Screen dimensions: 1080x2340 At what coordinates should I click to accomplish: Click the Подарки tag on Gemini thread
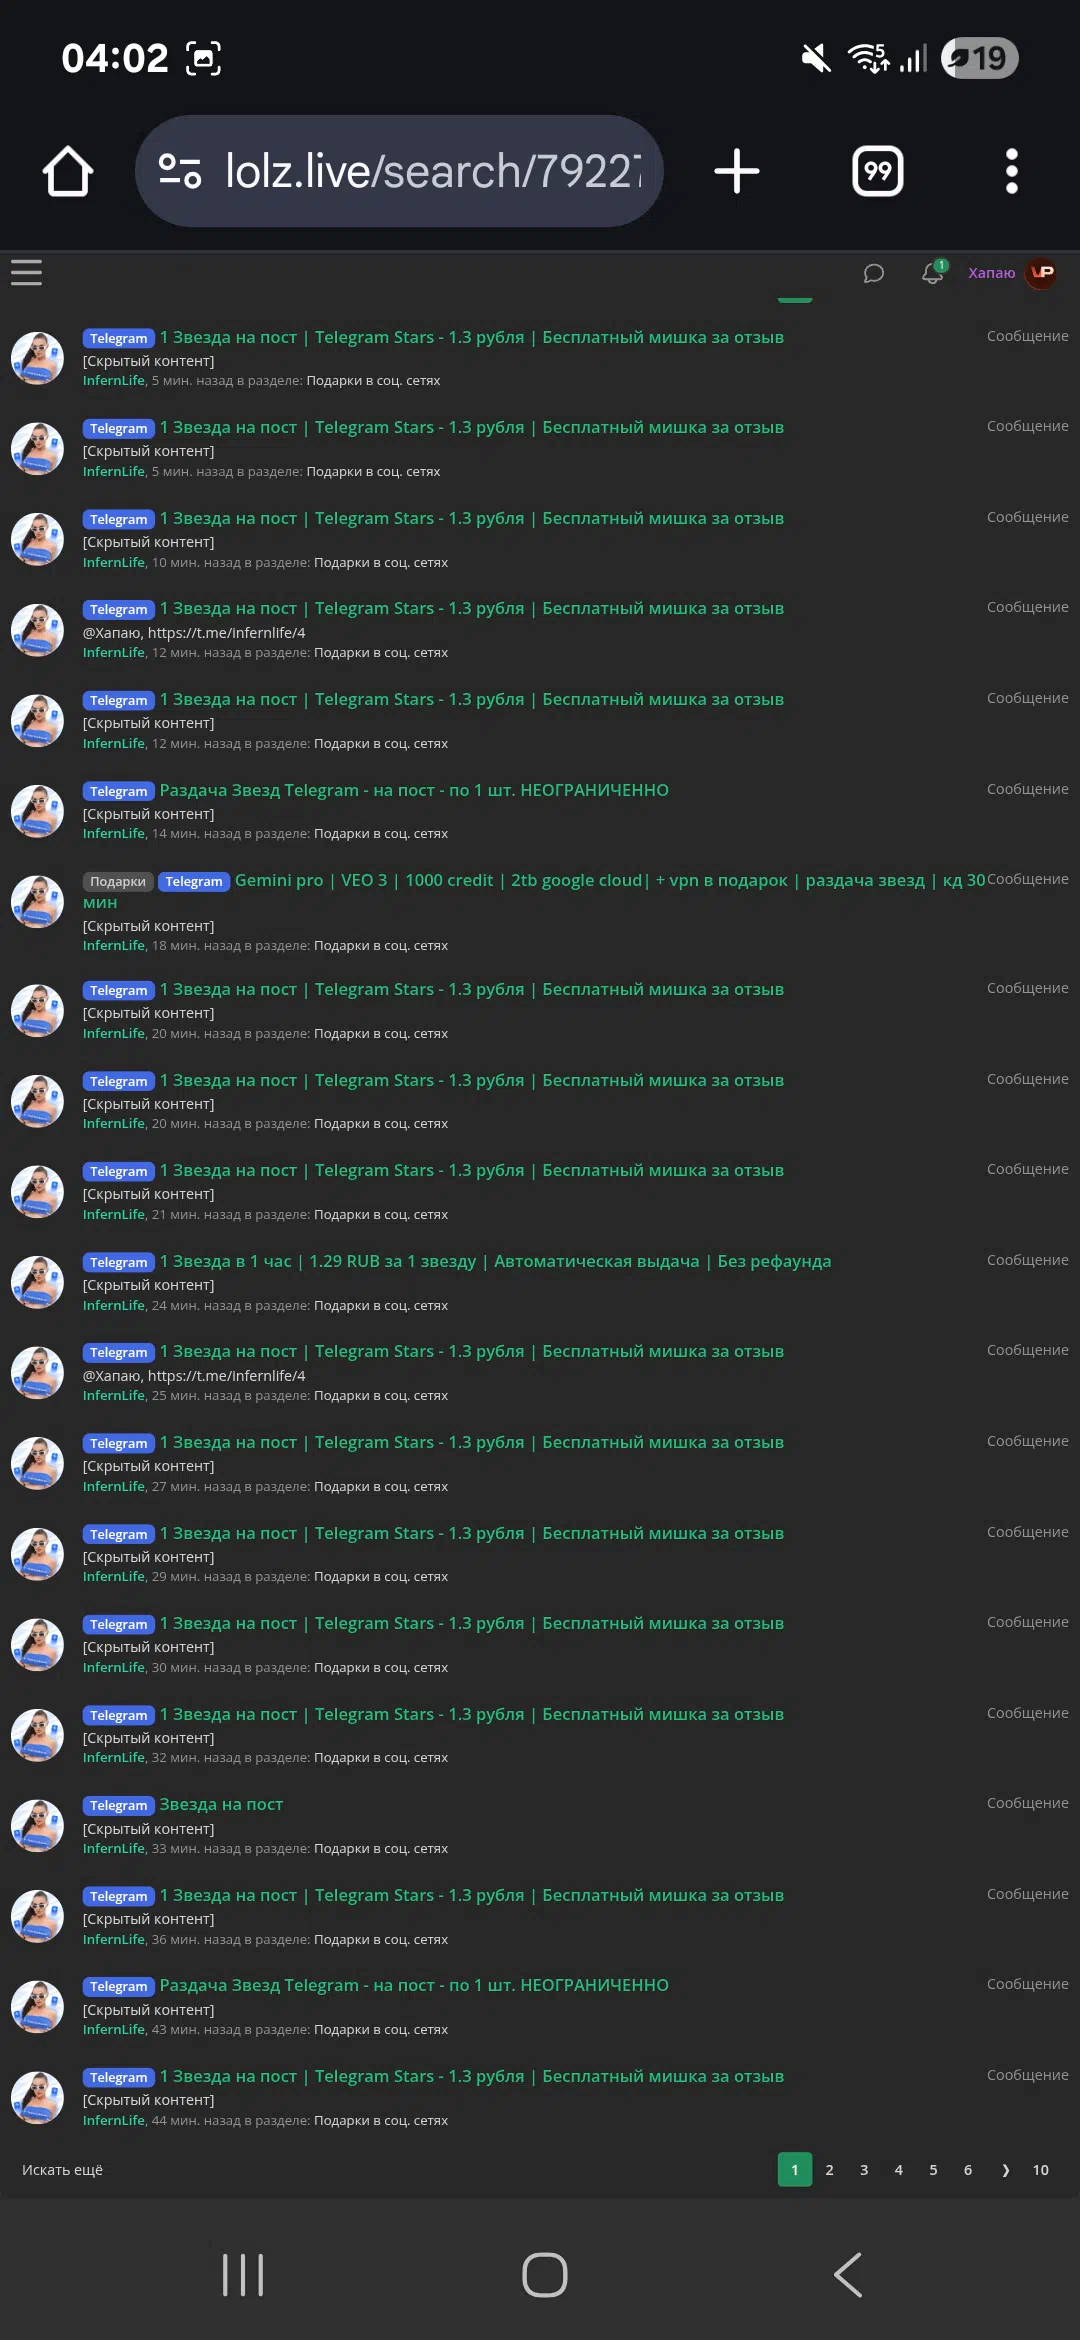(118, 881)
